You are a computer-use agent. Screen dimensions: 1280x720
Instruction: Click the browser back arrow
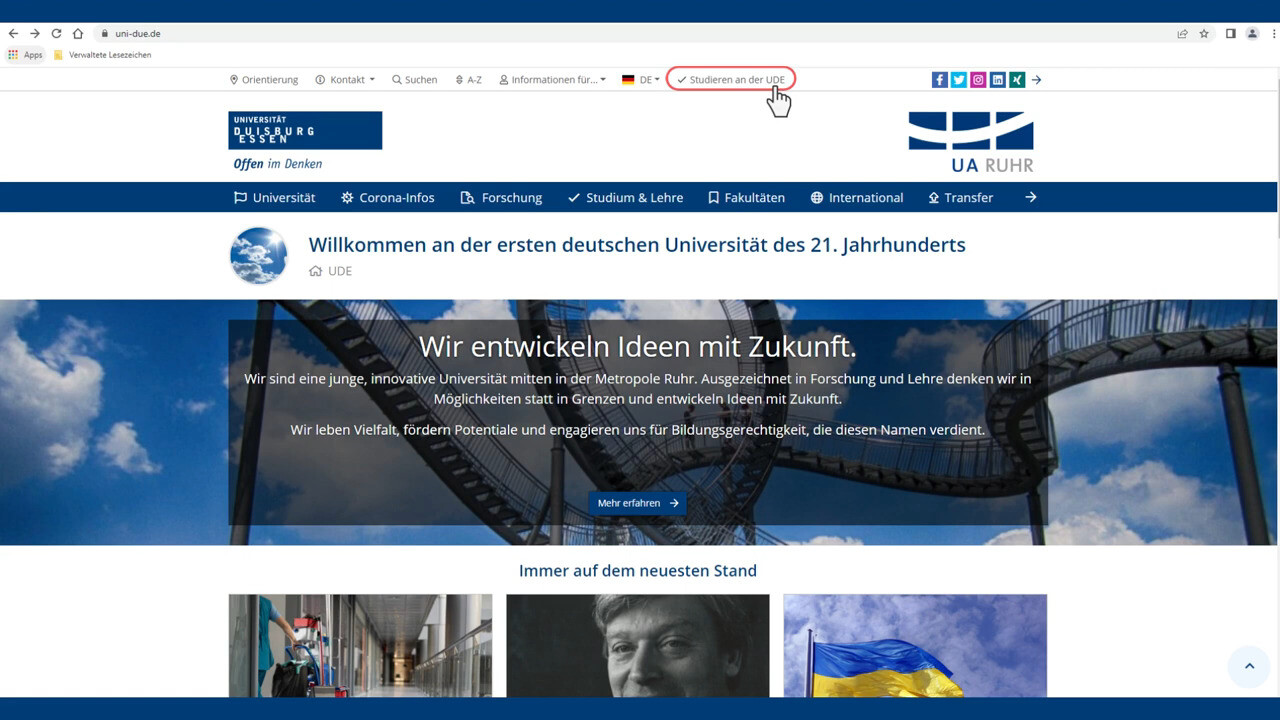point(13,33)
